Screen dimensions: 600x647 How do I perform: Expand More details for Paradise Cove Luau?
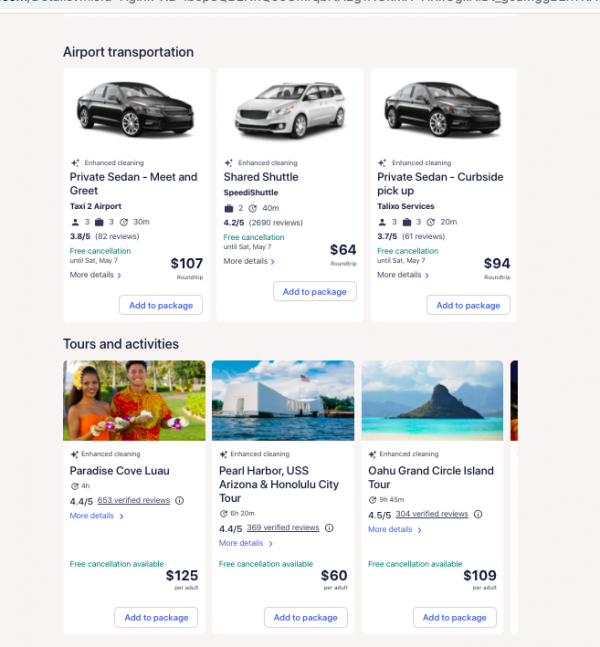pyautogui.click(x=97, y=516)
